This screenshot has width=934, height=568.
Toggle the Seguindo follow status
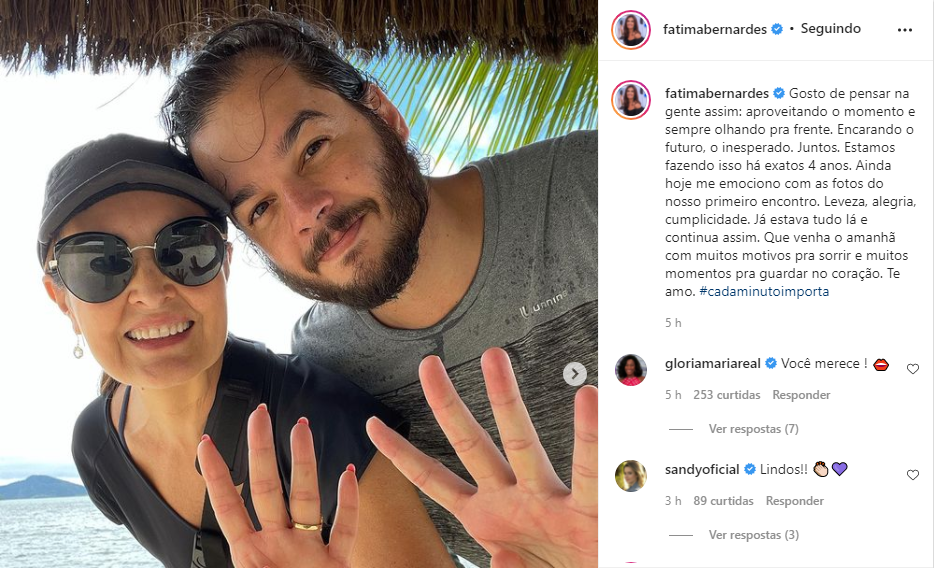(x=830, y=29)
